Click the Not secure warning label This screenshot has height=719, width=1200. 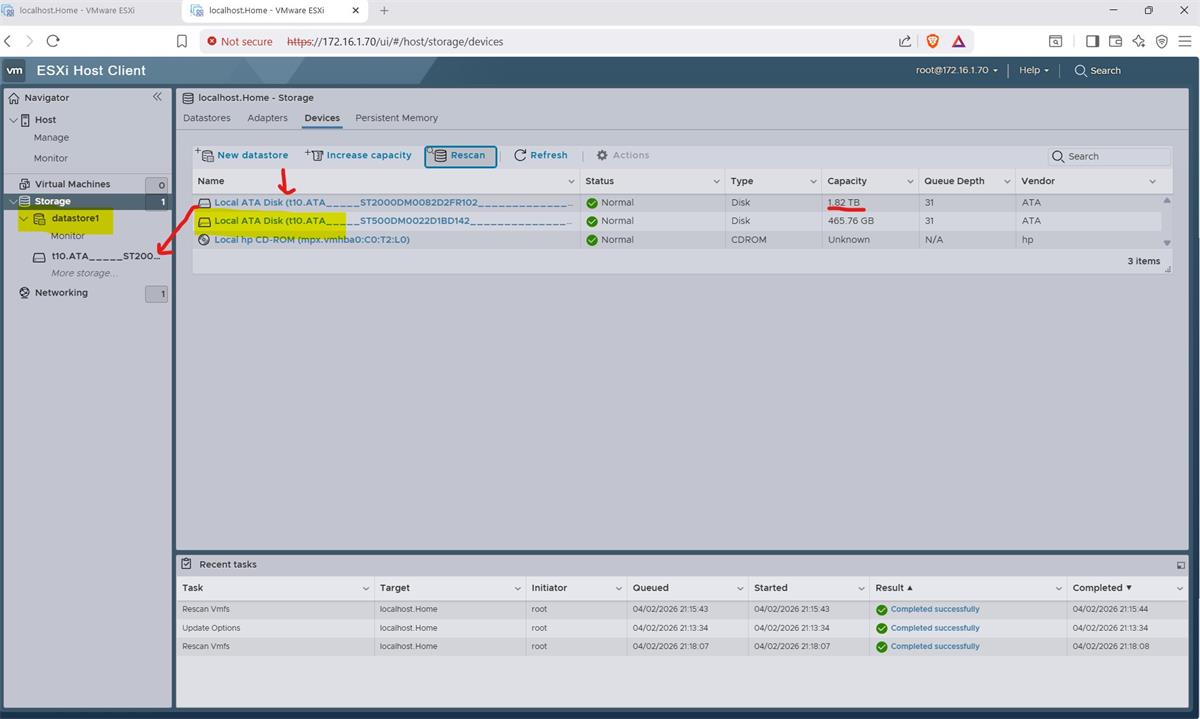pos(239,42)
